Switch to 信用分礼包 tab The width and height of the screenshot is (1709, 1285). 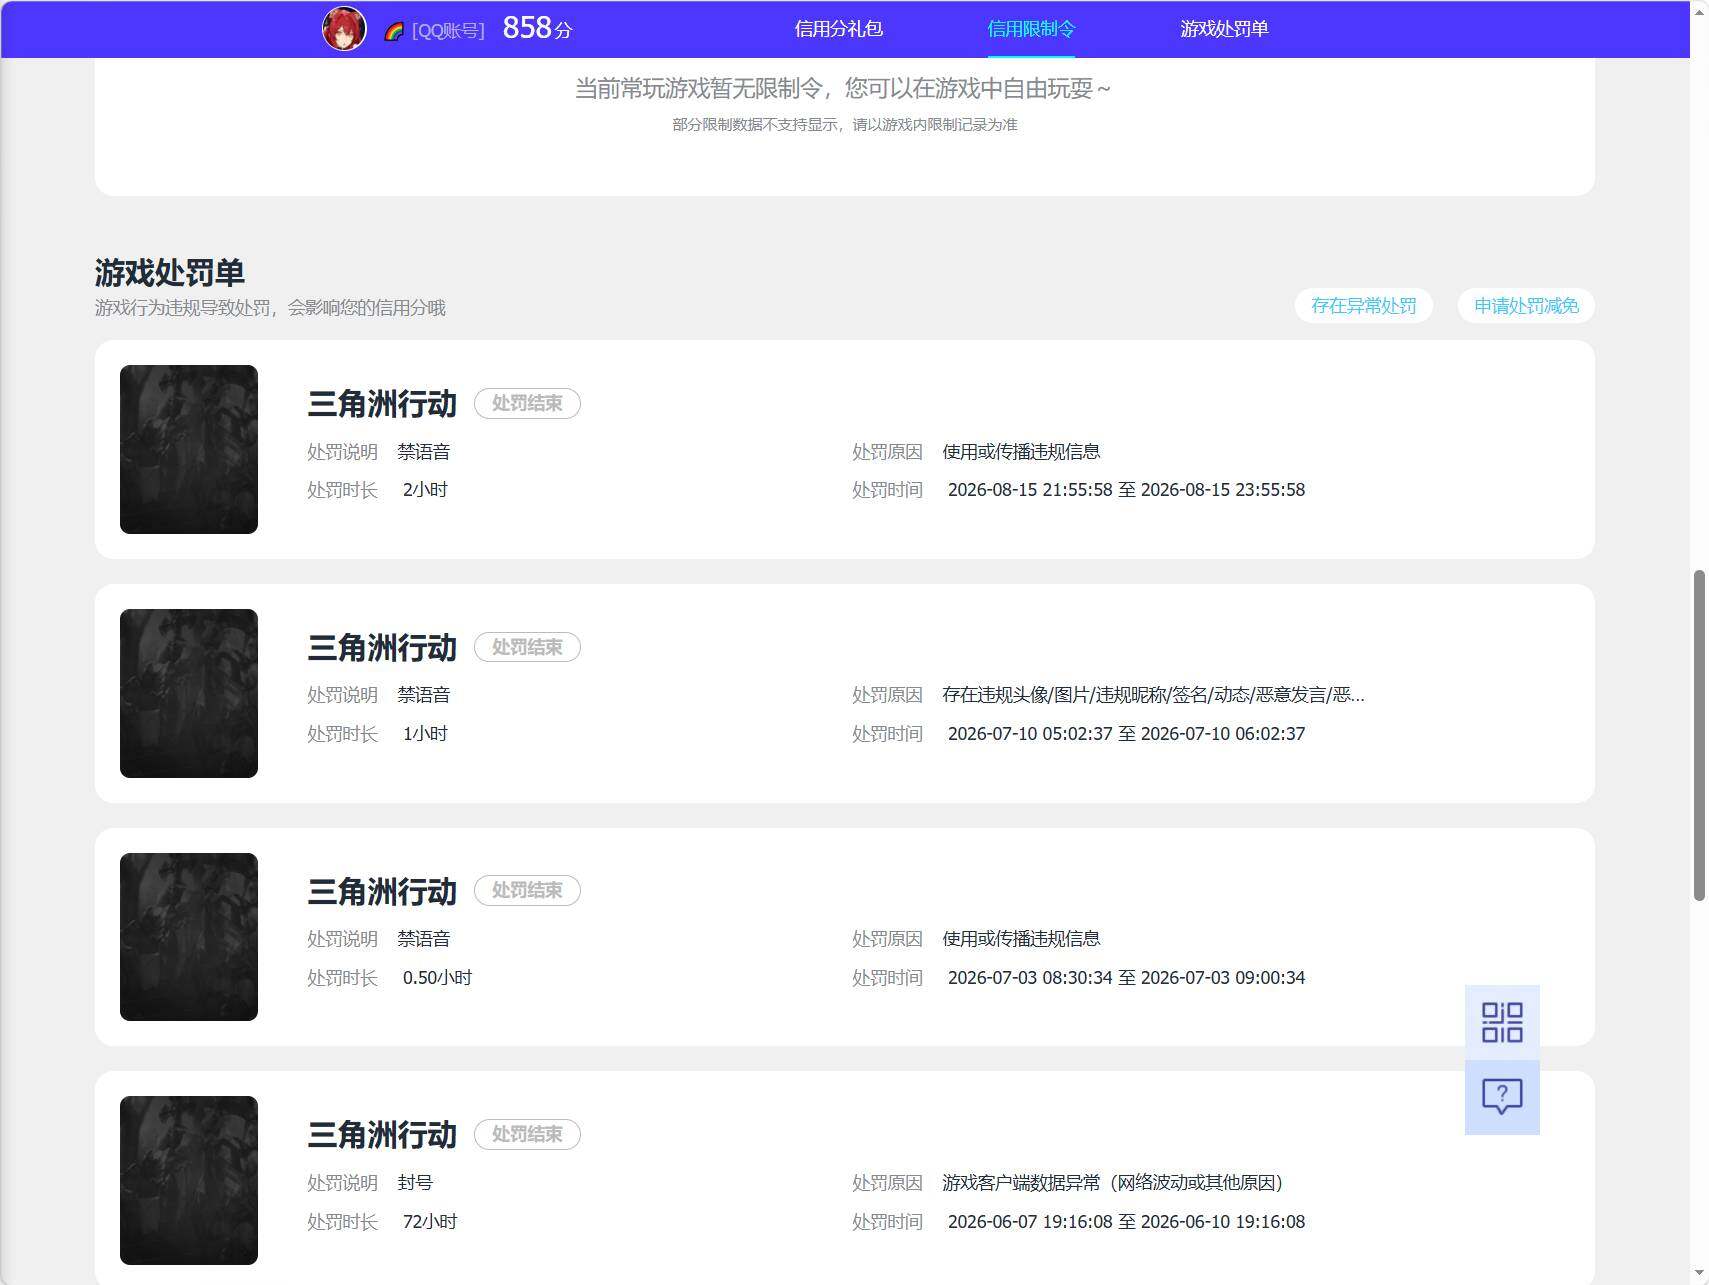pyautogui.click(x=838, y=29)
